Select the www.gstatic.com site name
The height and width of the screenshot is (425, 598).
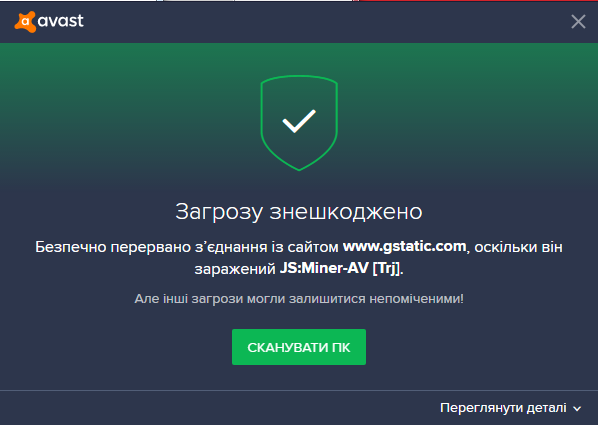point(404,246)
